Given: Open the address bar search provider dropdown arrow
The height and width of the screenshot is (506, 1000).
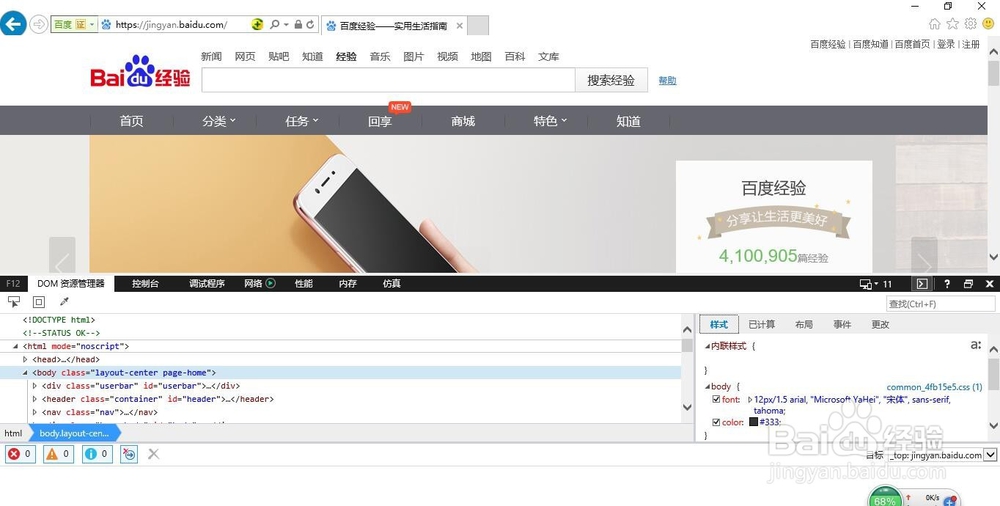Looking at the screenshot, I should pos(286,24).
